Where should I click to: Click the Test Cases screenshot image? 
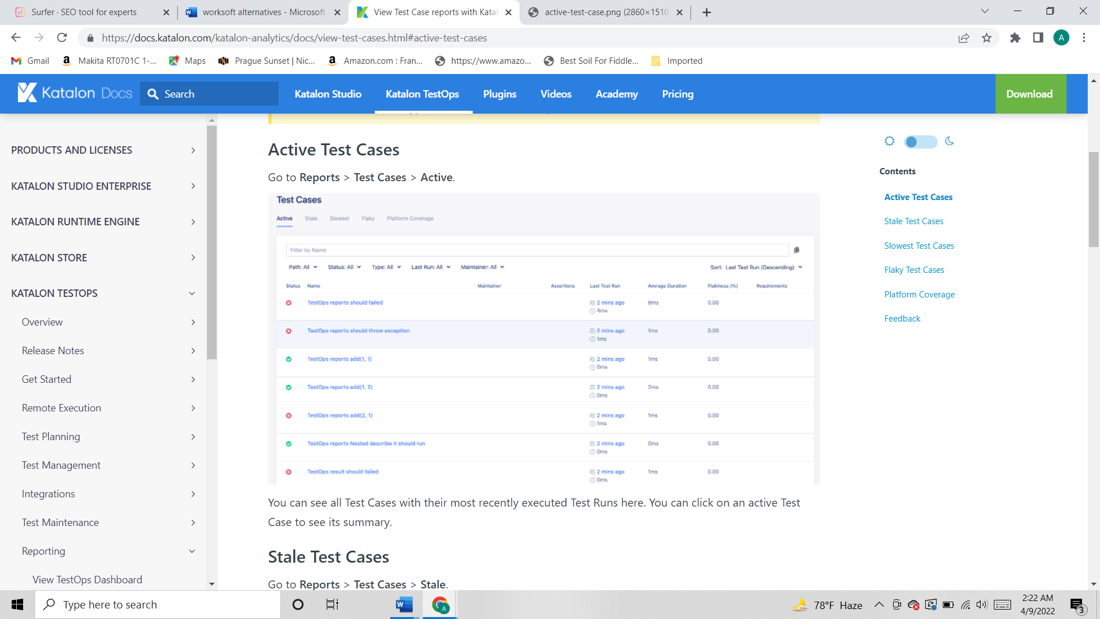coord(544,339)
